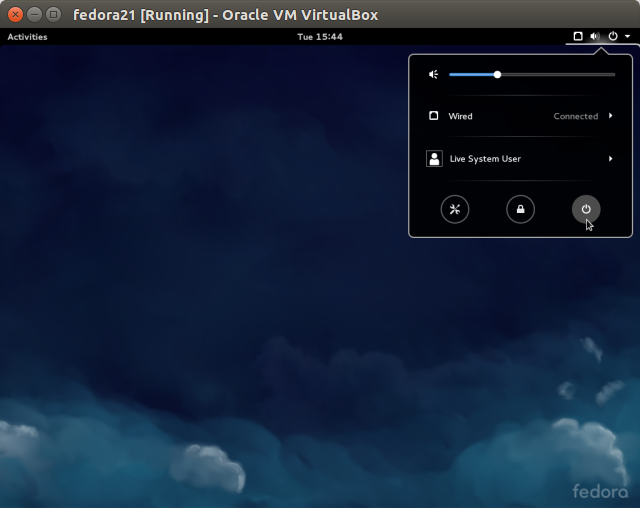Expand the Live System User submenu arrow

[x=611, y=159]
